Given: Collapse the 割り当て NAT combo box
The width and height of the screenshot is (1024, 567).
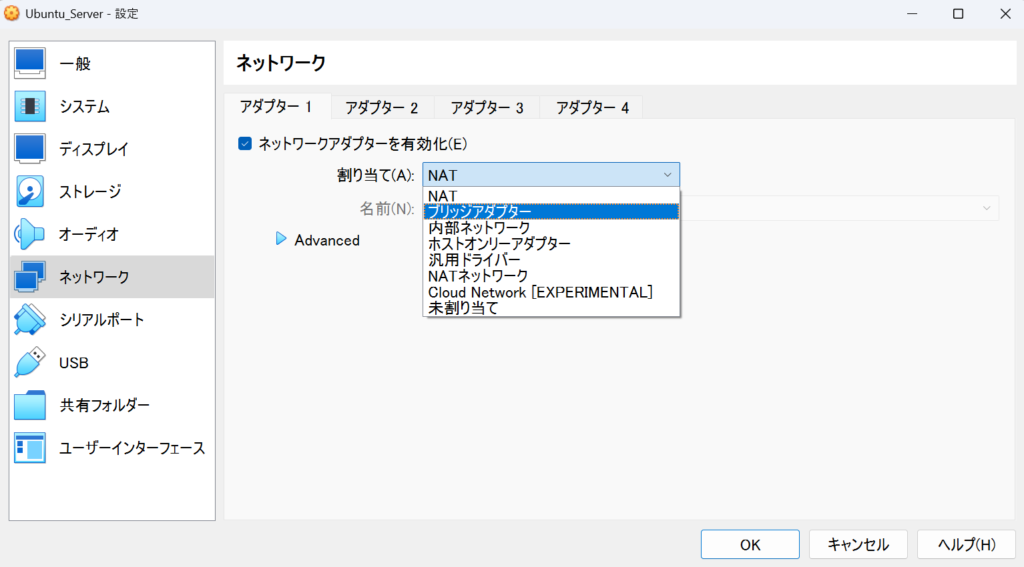Looking at the screenshot, I should 551,175.
